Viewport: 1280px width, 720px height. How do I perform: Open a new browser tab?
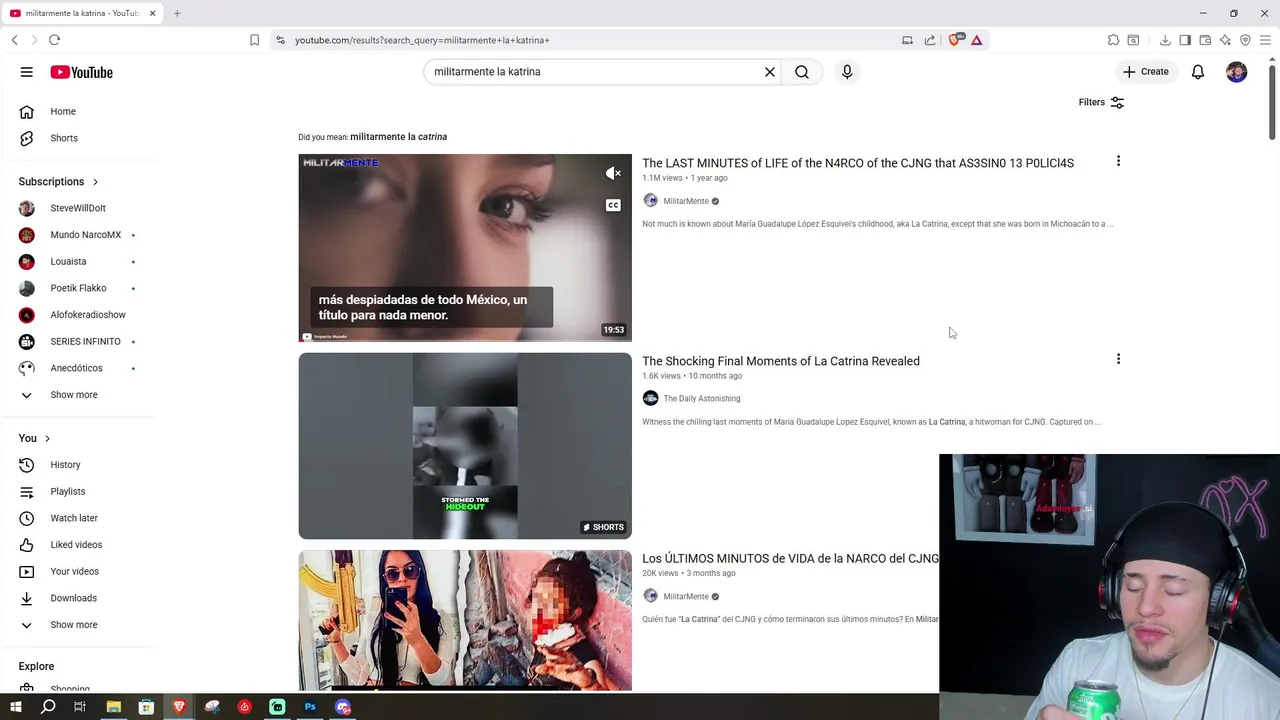pos(177,13)
